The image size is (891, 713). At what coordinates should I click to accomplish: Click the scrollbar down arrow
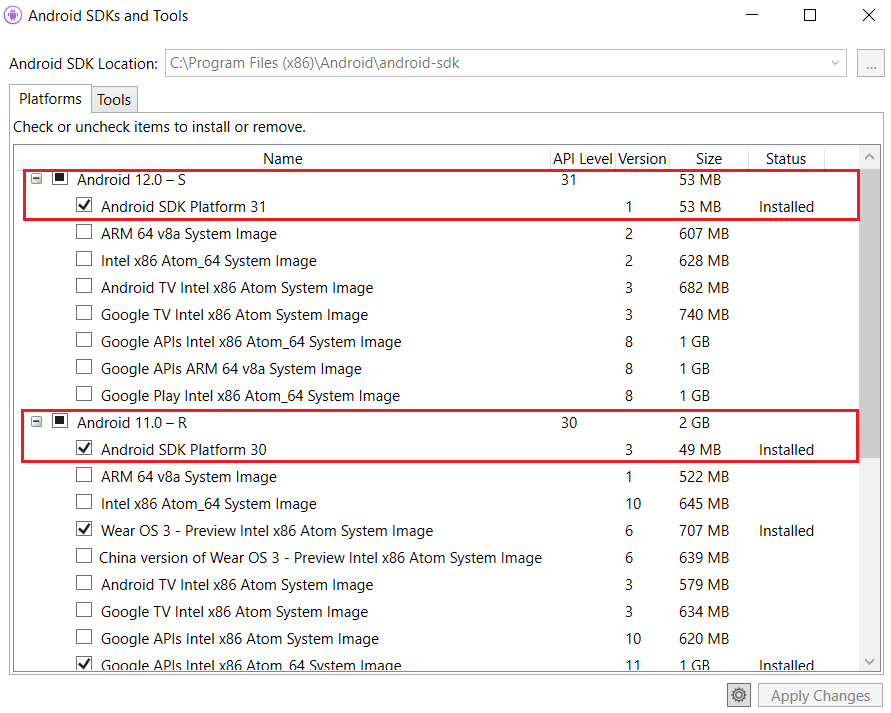point(870,660)
